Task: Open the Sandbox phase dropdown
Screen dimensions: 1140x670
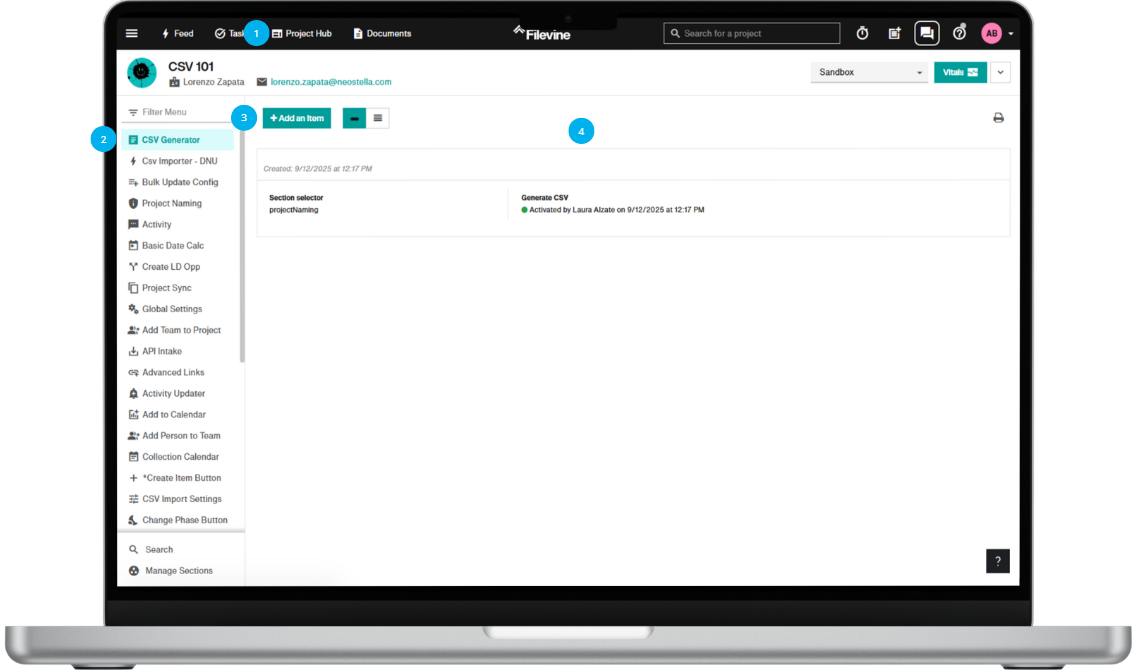Action: (x=868, y=72)
